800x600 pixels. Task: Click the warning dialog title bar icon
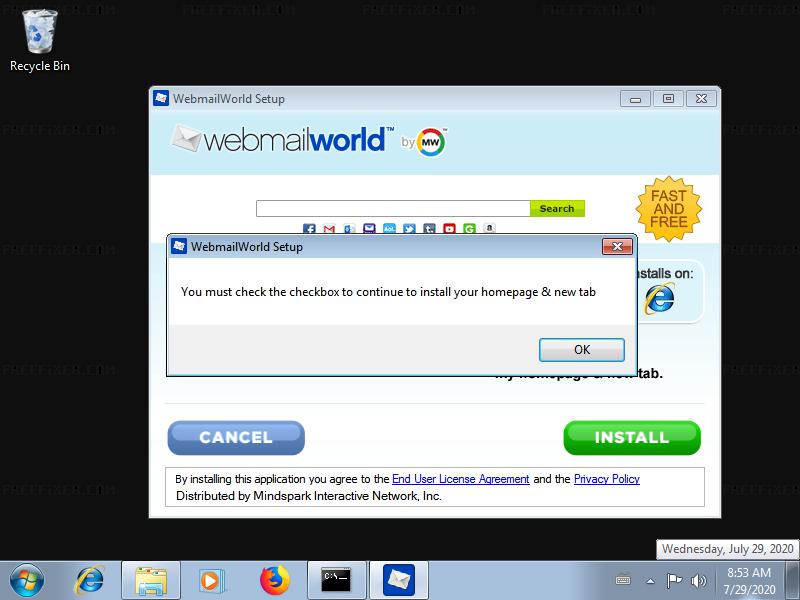pos(179,246)
